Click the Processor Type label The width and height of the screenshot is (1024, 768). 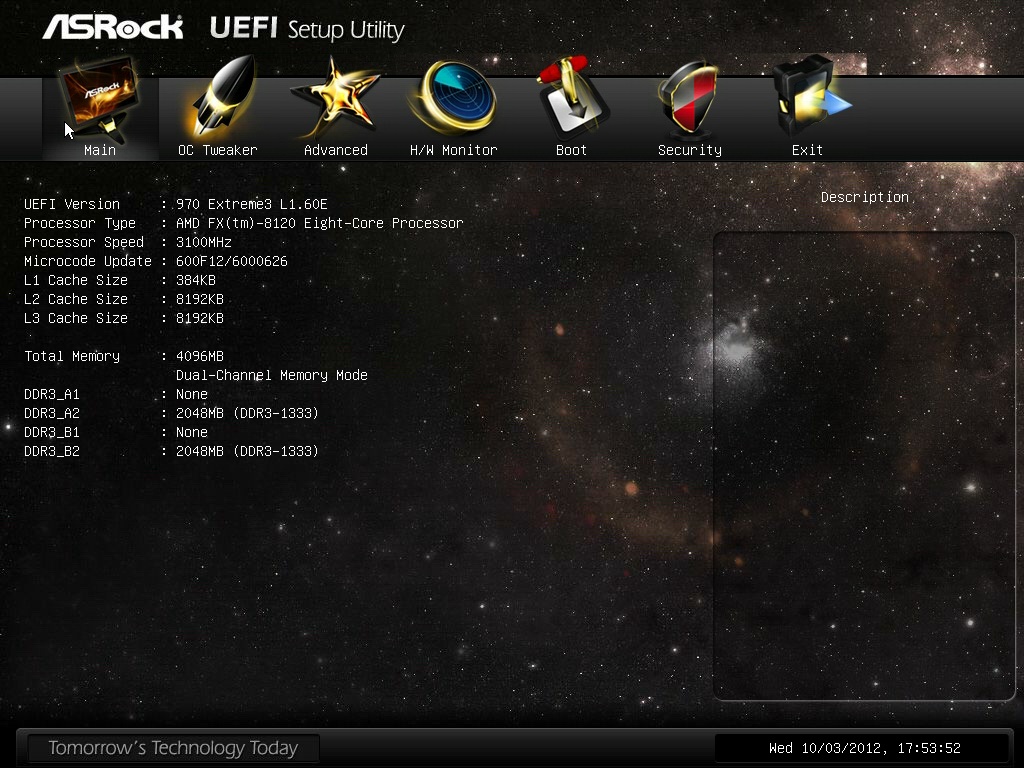80,223
